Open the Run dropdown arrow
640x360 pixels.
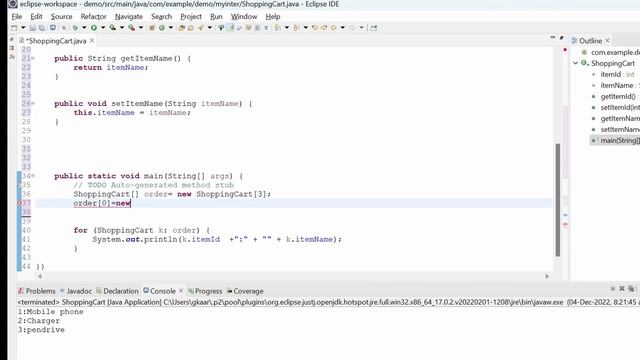pyautogui.click(x=103, y=28)
